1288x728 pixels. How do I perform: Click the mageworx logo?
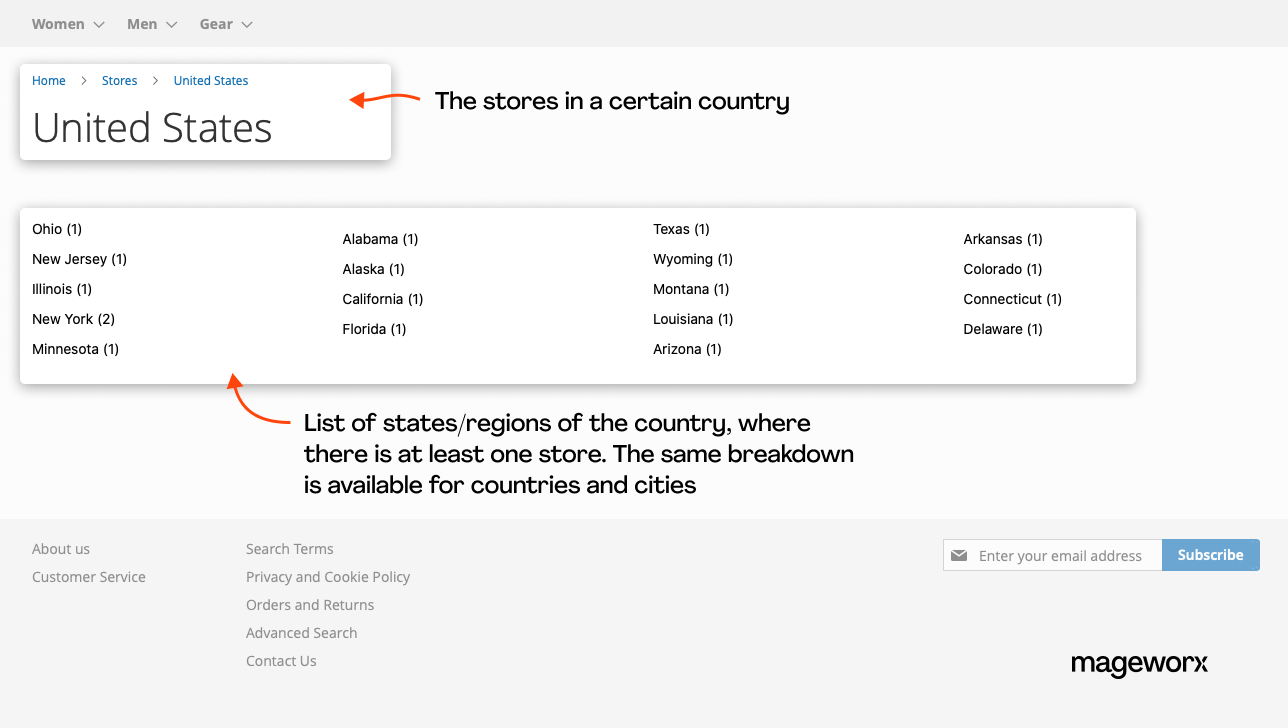coord(1139,664)
